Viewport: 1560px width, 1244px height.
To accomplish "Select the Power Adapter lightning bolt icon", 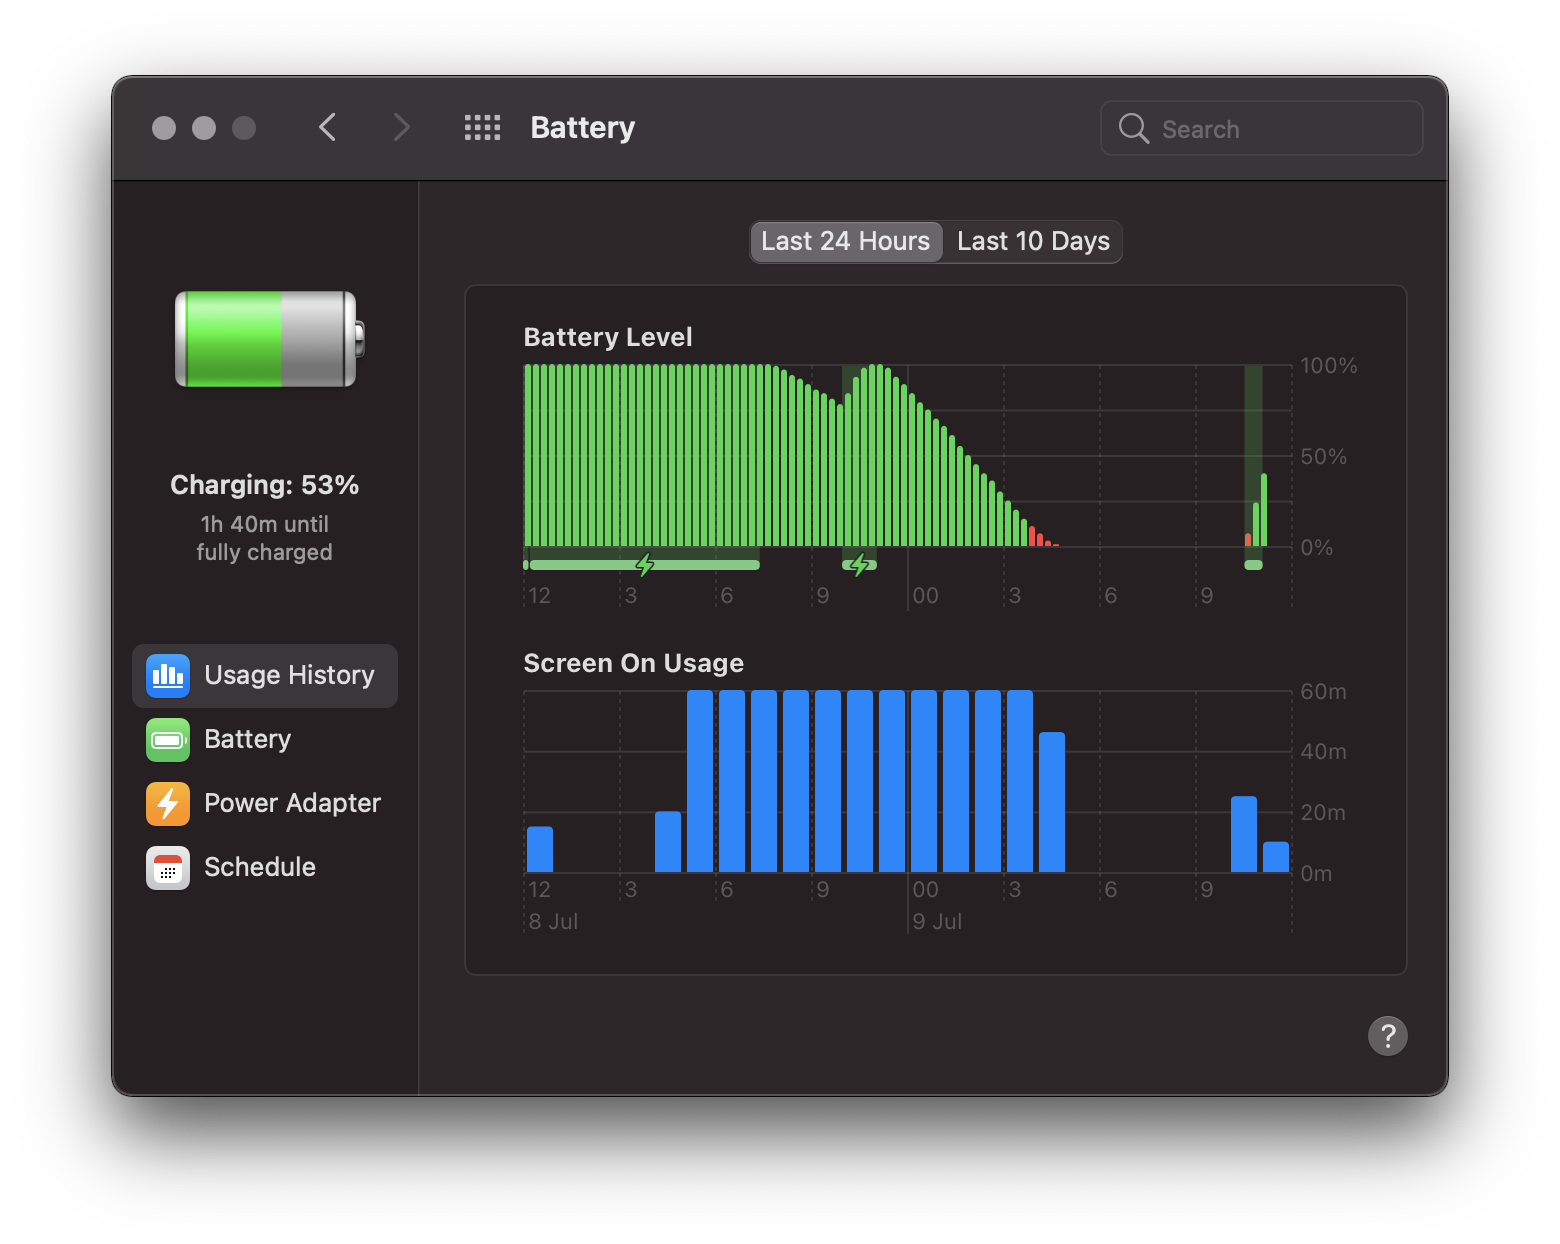I will pos(167,803).
